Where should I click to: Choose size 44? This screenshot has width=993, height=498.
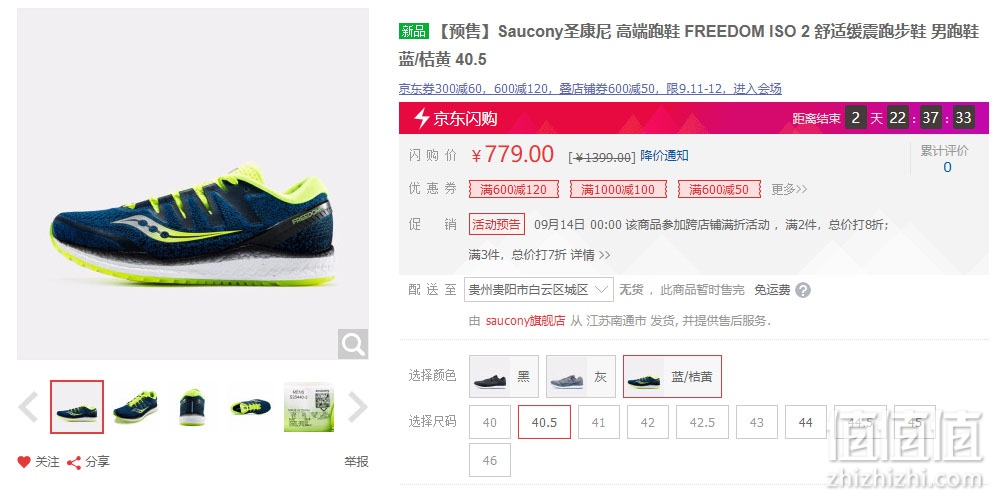click(806, 422)
